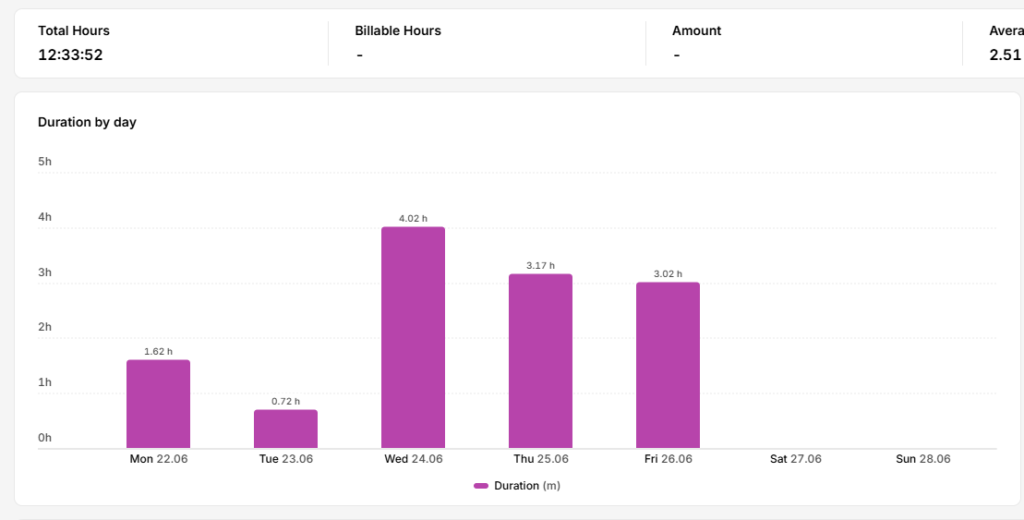The image size is (1024, 520).
Task: Click the Thu 25.06 bar
Action: pyautogui.click(x=540, y=361)
